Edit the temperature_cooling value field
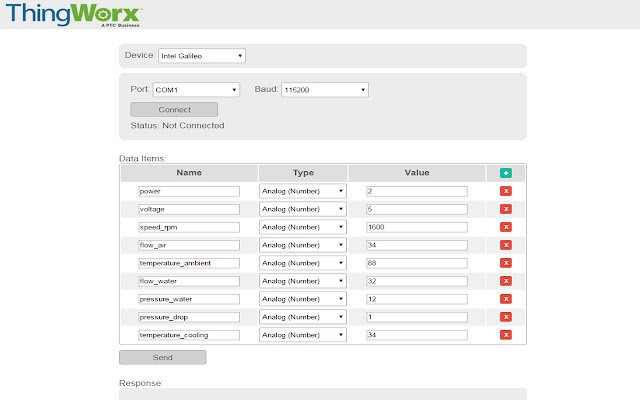 417,335
